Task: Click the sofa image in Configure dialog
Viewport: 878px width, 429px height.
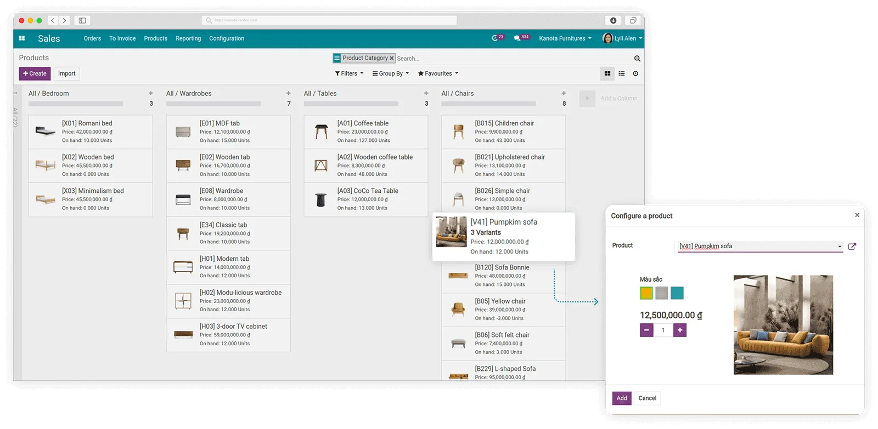Action: [783, 325]
